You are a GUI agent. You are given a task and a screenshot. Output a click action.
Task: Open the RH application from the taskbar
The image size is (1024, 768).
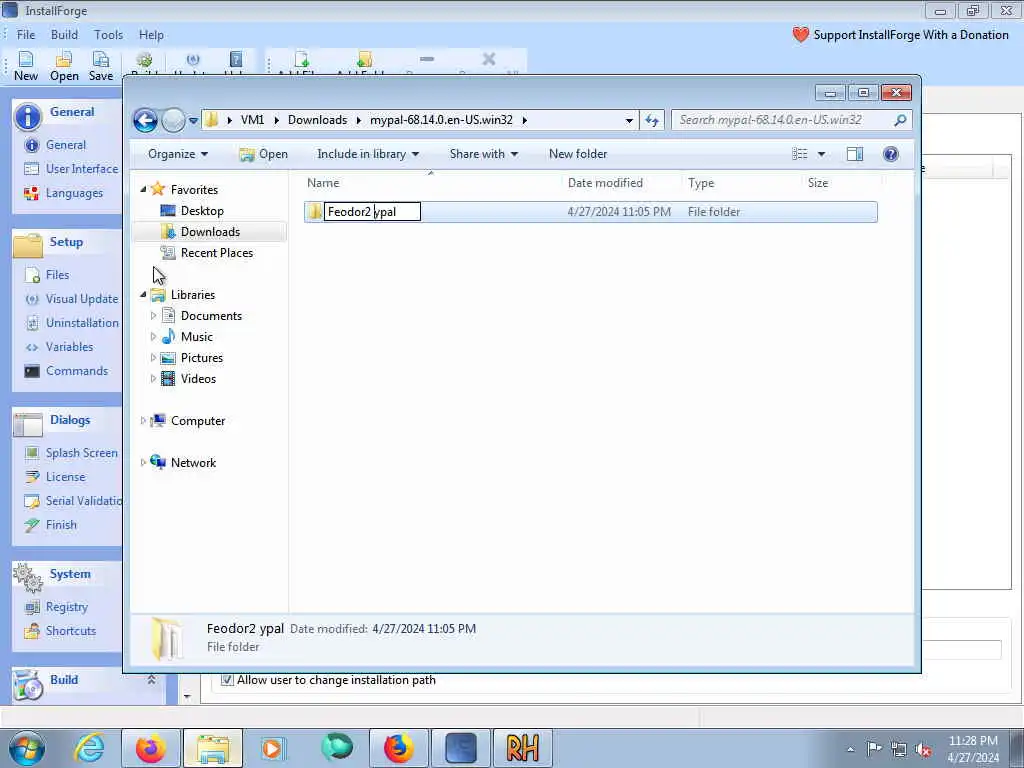pos(522,748)
